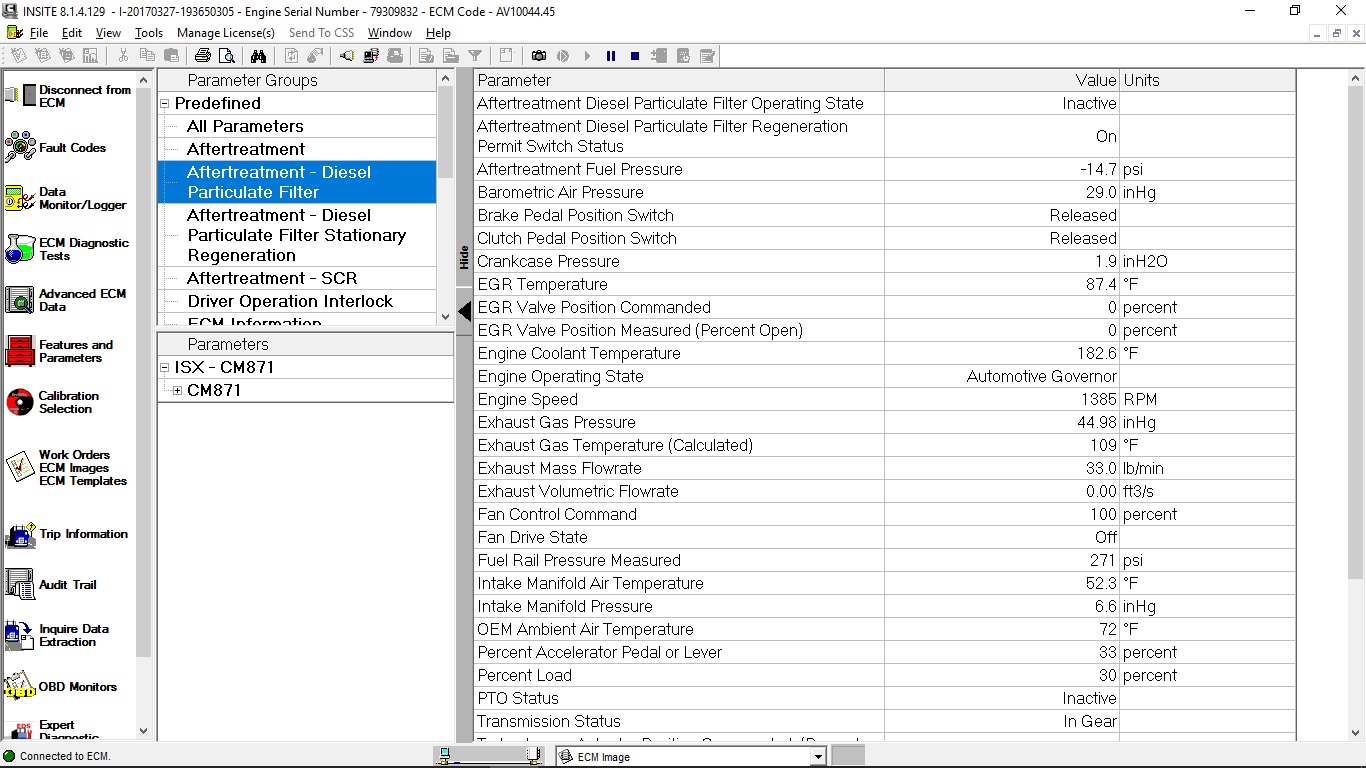Screen dimensions: 1366x768
Task: Click the Value column header
Action: [x=1001, y=80]
